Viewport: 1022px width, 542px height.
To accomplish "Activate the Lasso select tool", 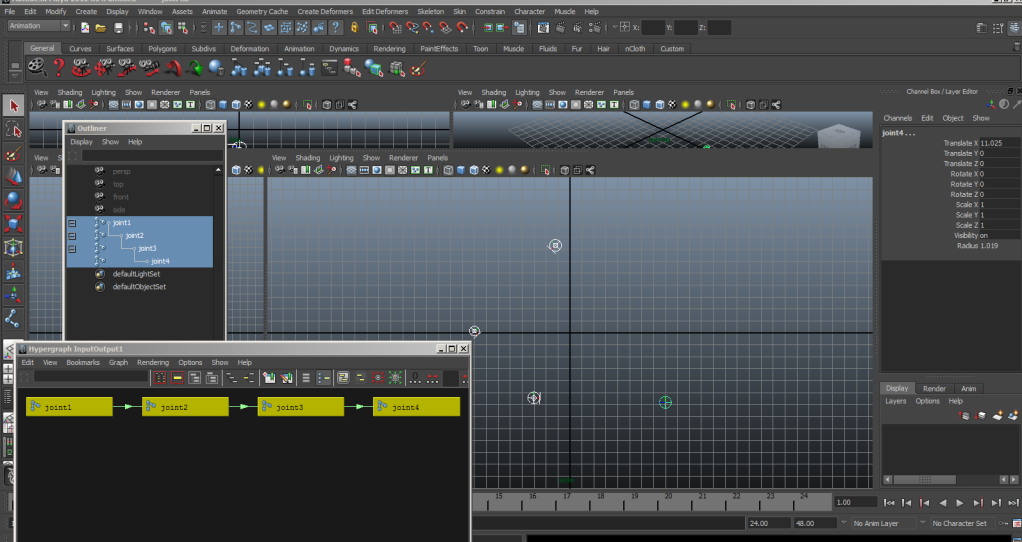I will pyautogui.click(x=13, y=129).
